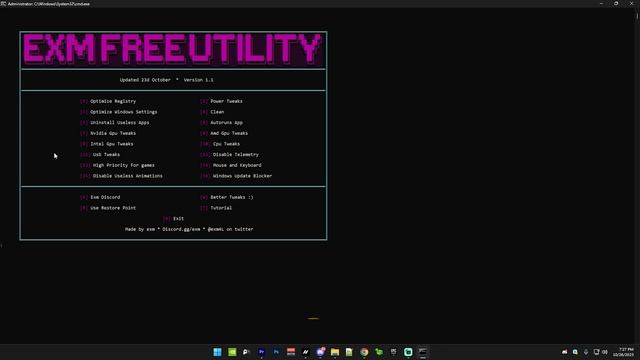Click the 'Made by exm' credits line
Screen dimensions: 640x360
coord(189,229)
